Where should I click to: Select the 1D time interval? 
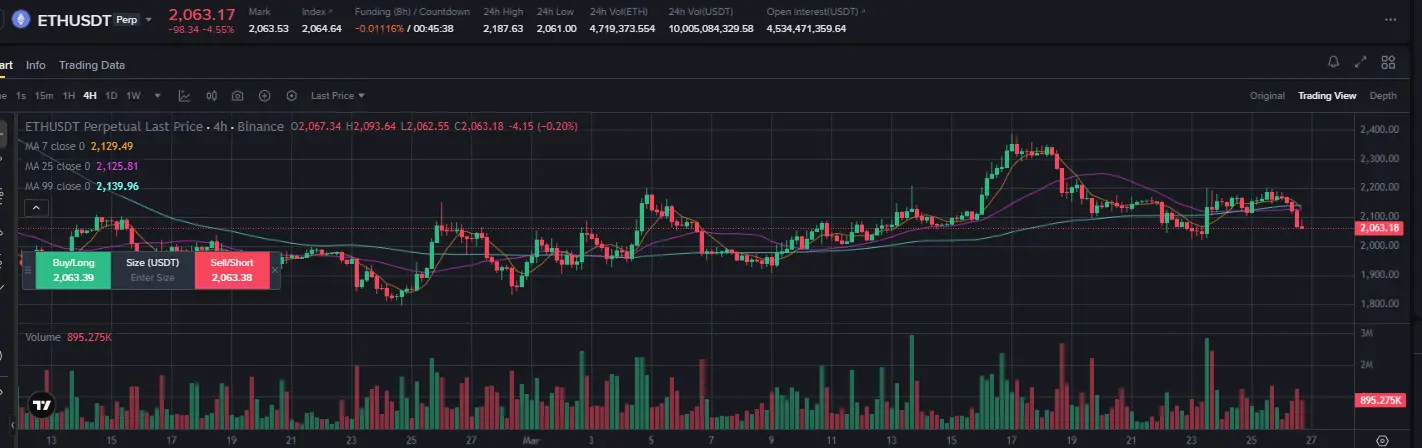point(111,96)
